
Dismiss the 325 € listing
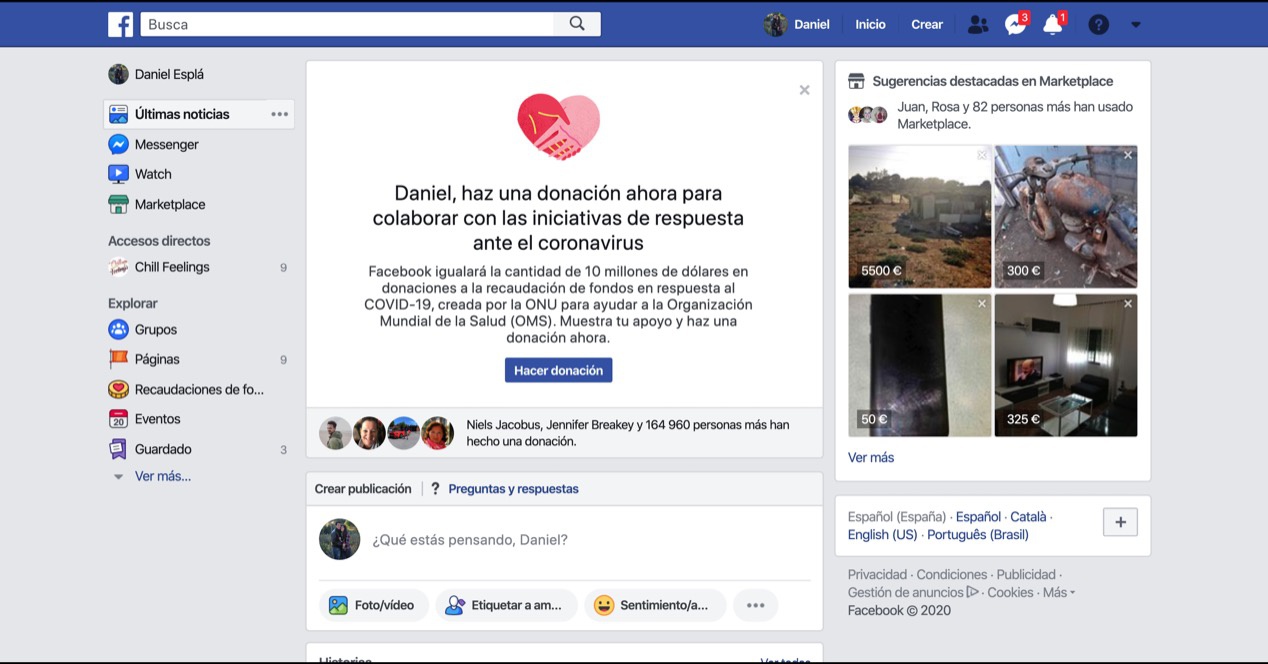click(x=1128, y=303)
